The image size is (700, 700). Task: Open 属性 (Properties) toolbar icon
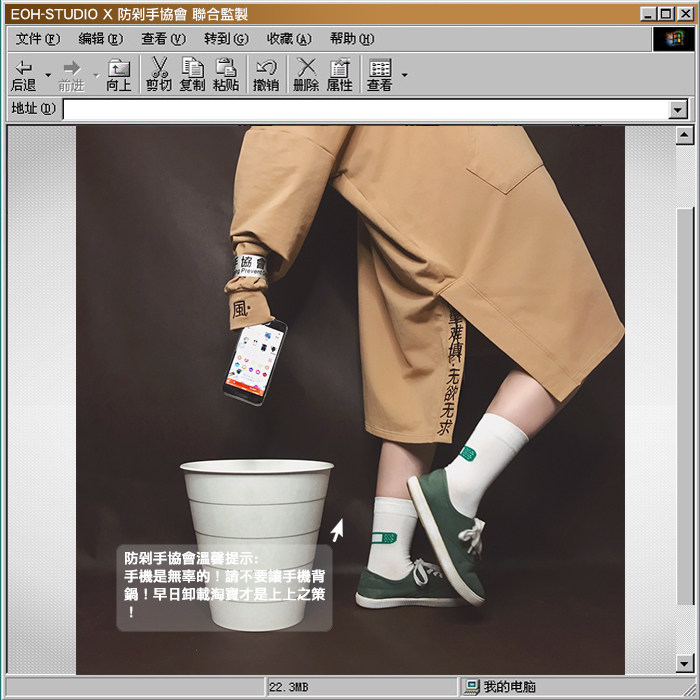coord(340,68)
